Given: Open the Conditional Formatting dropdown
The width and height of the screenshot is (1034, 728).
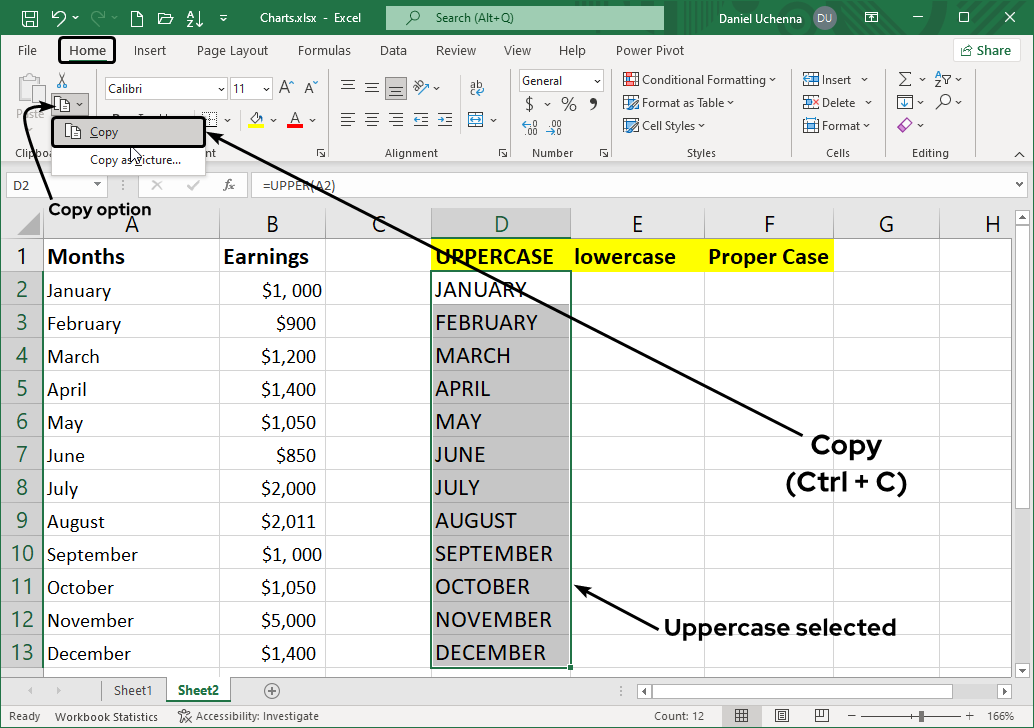Looking at the screenshot, I should [x=699, y=80].
